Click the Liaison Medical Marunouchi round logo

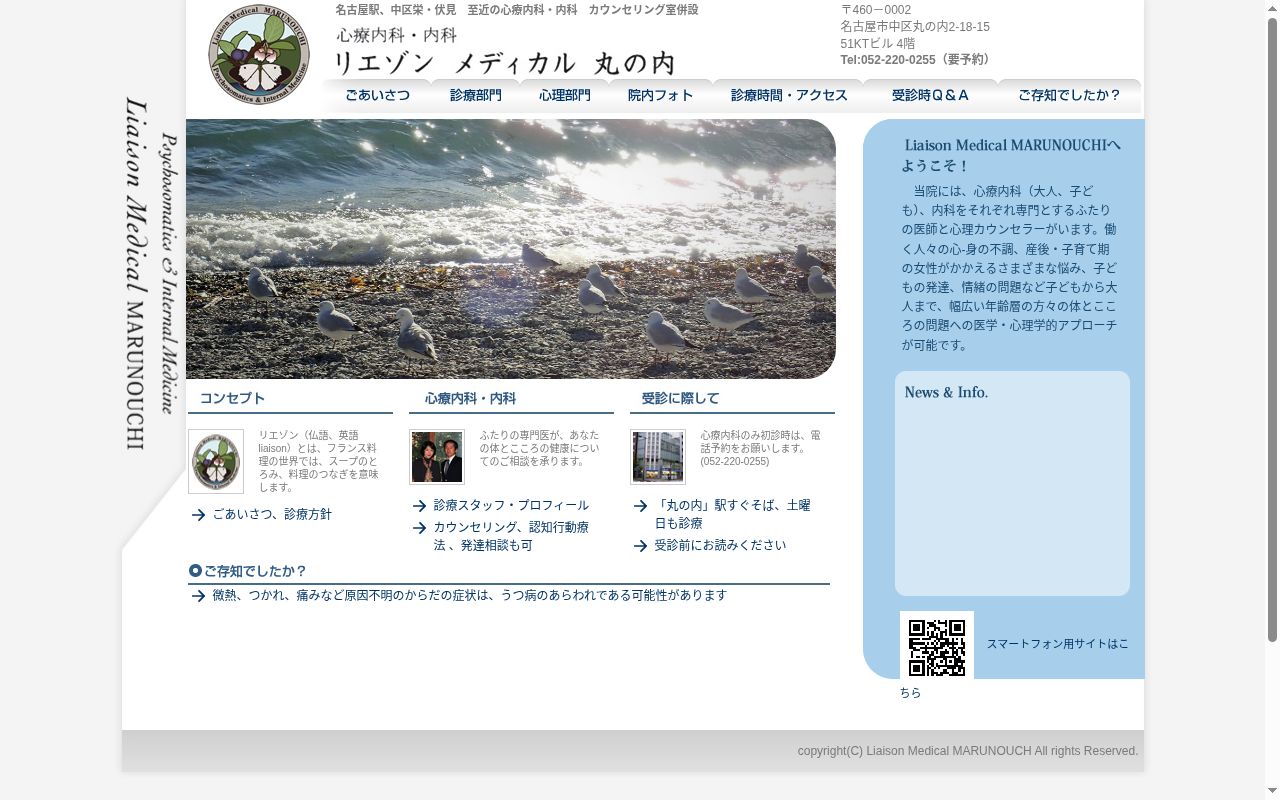pos(259,55)
